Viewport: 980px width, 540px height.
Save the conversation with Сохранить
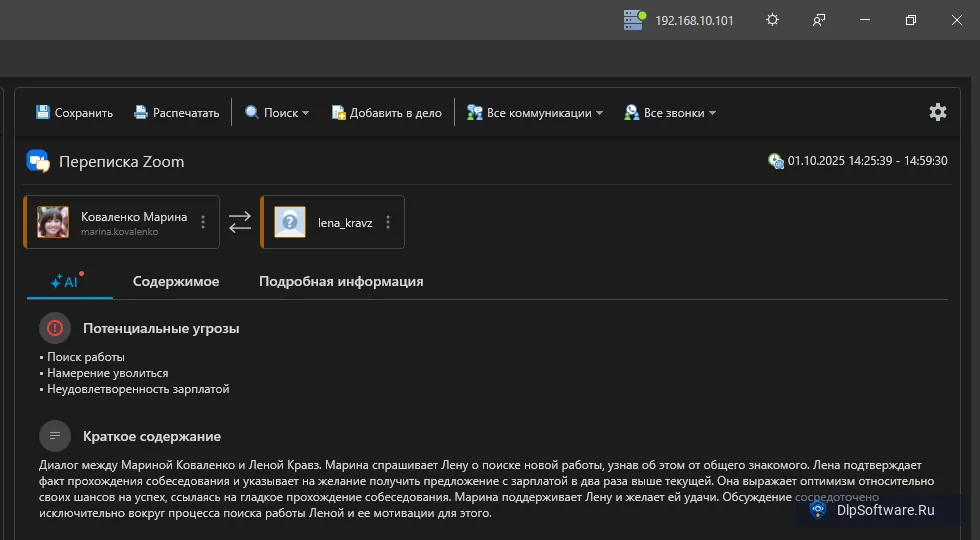click(74, 112)
